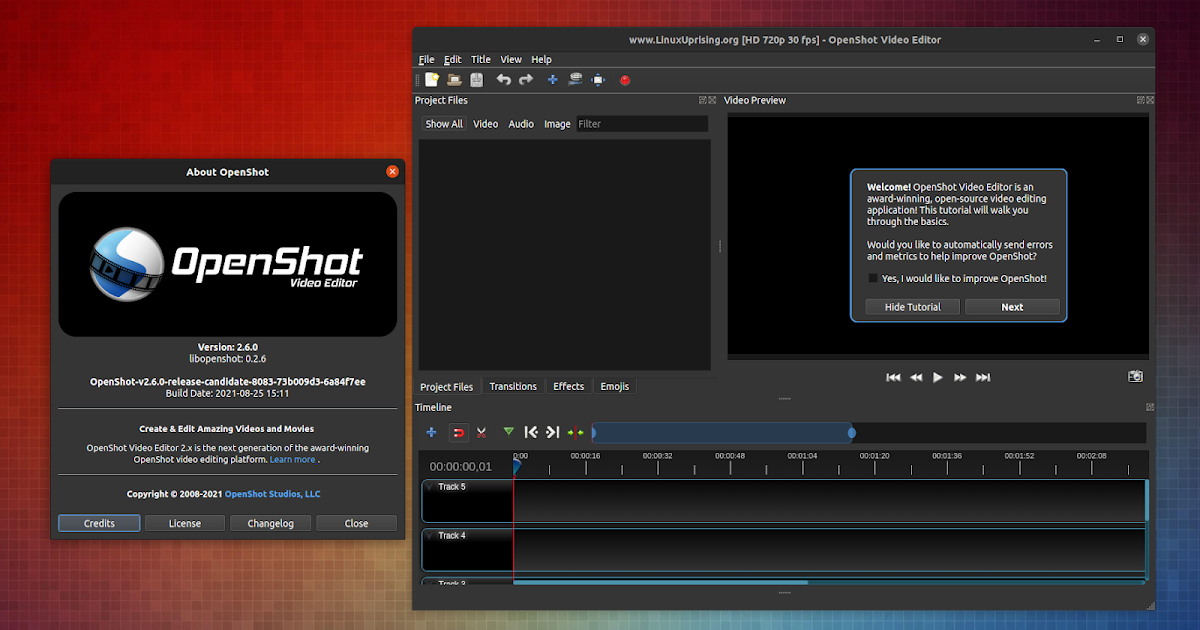The image size is (1200, 630).
Task: Toggle the Video filter in Project Files
Action: point(486,123)
